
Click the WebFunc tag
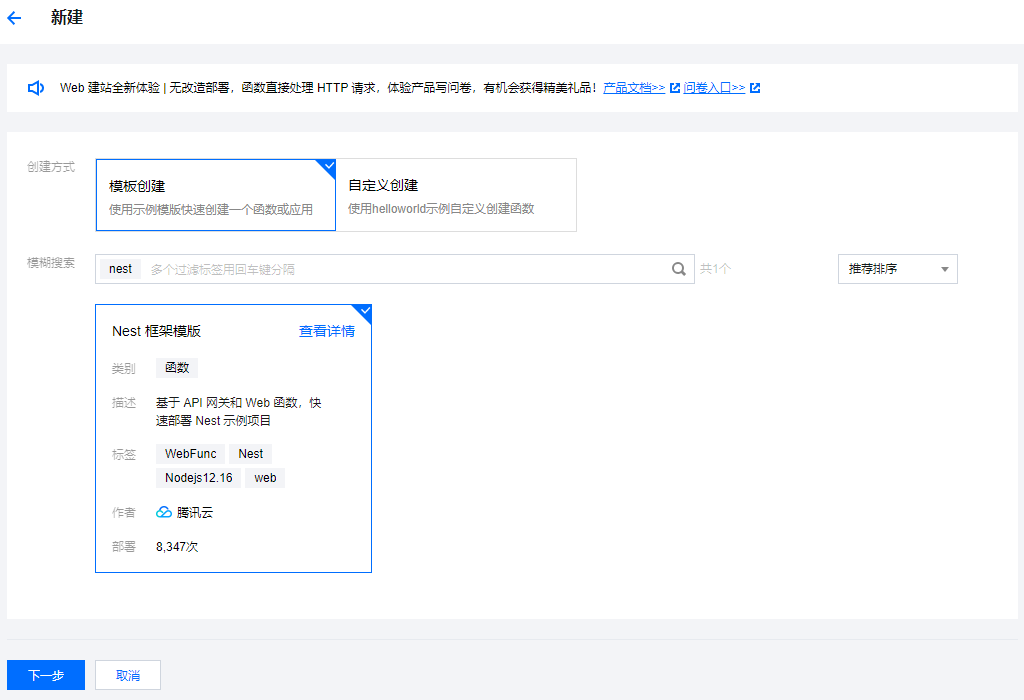point(190,454)
